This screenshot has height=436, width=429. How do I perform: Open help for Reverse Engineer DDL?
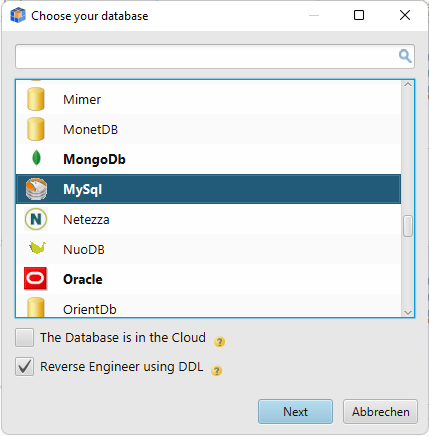tap(217, 371)
